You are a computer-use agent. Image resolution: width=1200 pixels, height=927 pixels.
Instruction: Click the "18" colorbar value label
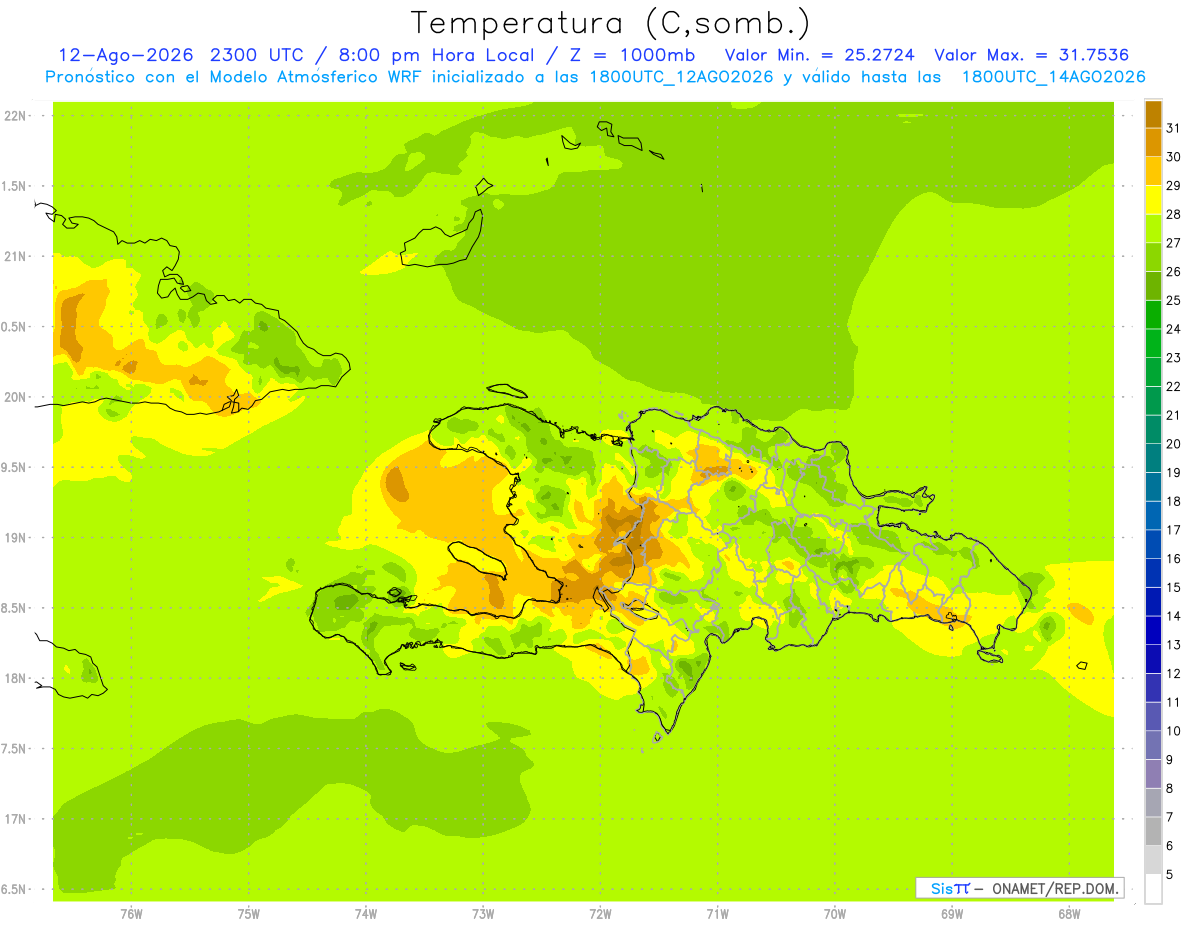point(1173,501)
